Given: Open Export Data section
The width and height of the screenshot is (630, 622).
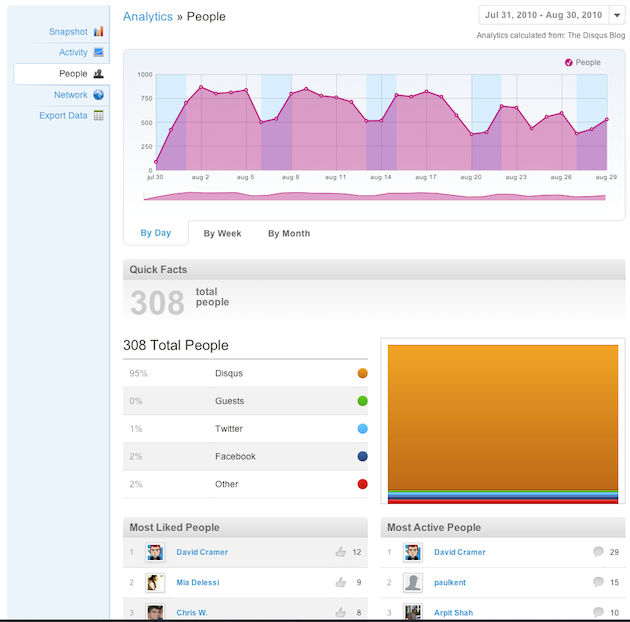Looking at the screenshot, I should click(63, 116).
